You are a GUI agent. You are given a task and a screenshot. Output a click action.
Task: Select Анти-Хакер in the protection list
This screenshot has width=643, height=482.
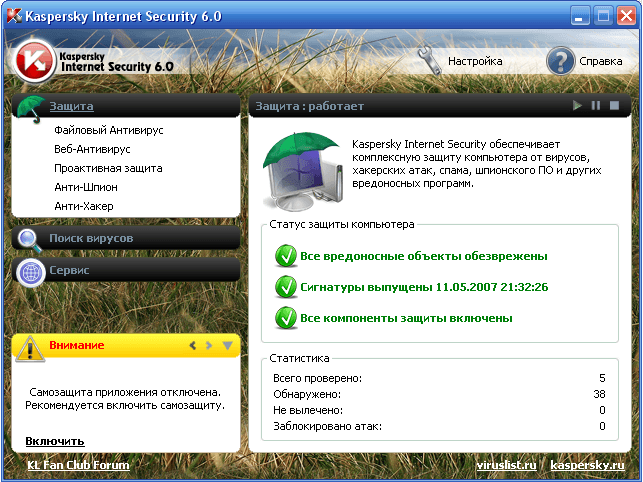pyautogui.click(x=84, y=206)
